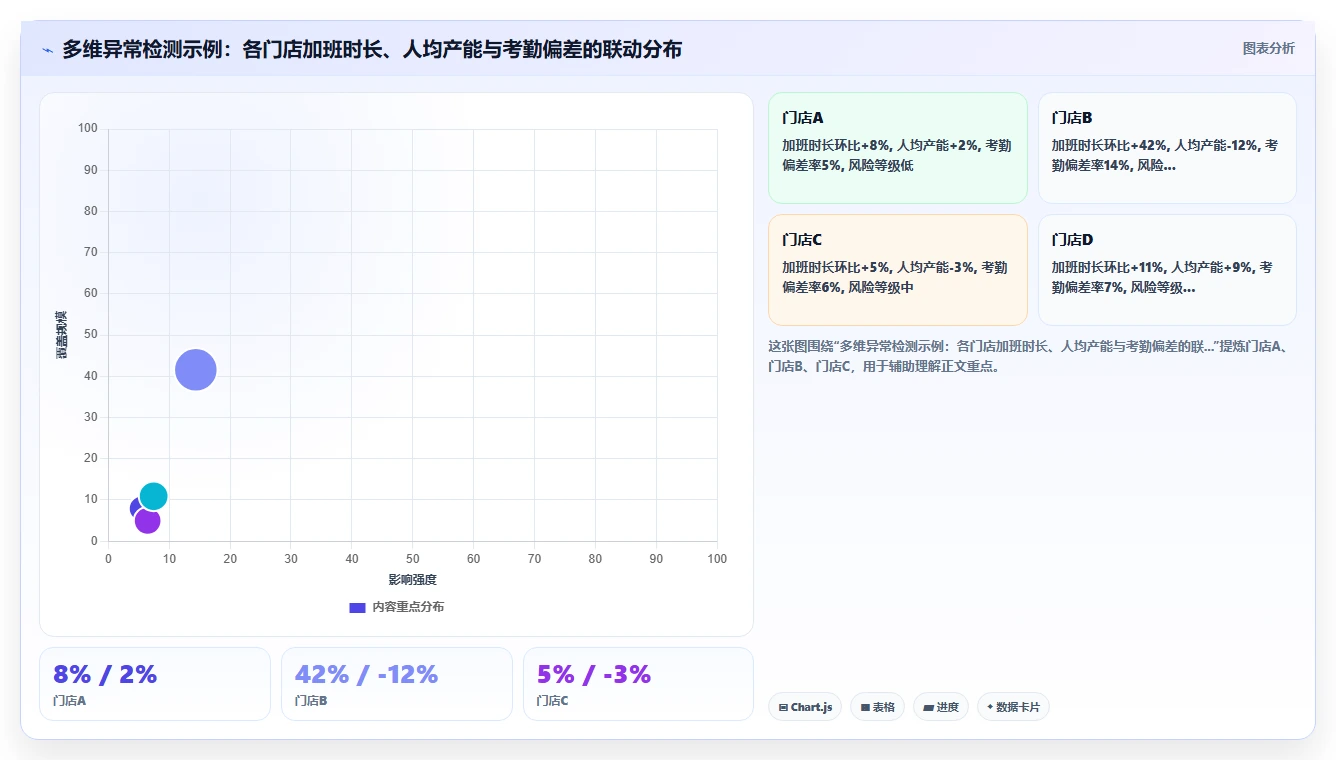Select the large periwinkle bubble on chart
Image resolution: width=1336 pixels, height=760 pixels.
click(196, 370)
